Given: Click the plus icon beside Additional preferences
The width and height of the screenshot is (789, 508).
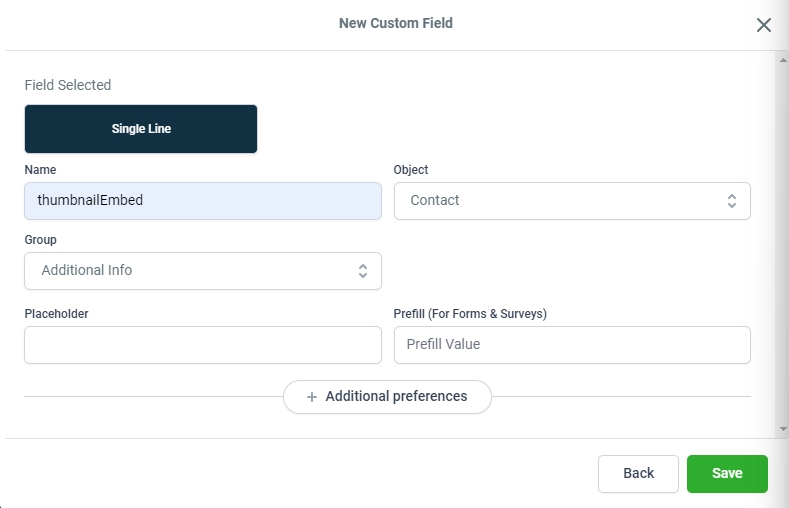Looking at the screenshot, I should [x=312, y=397].
